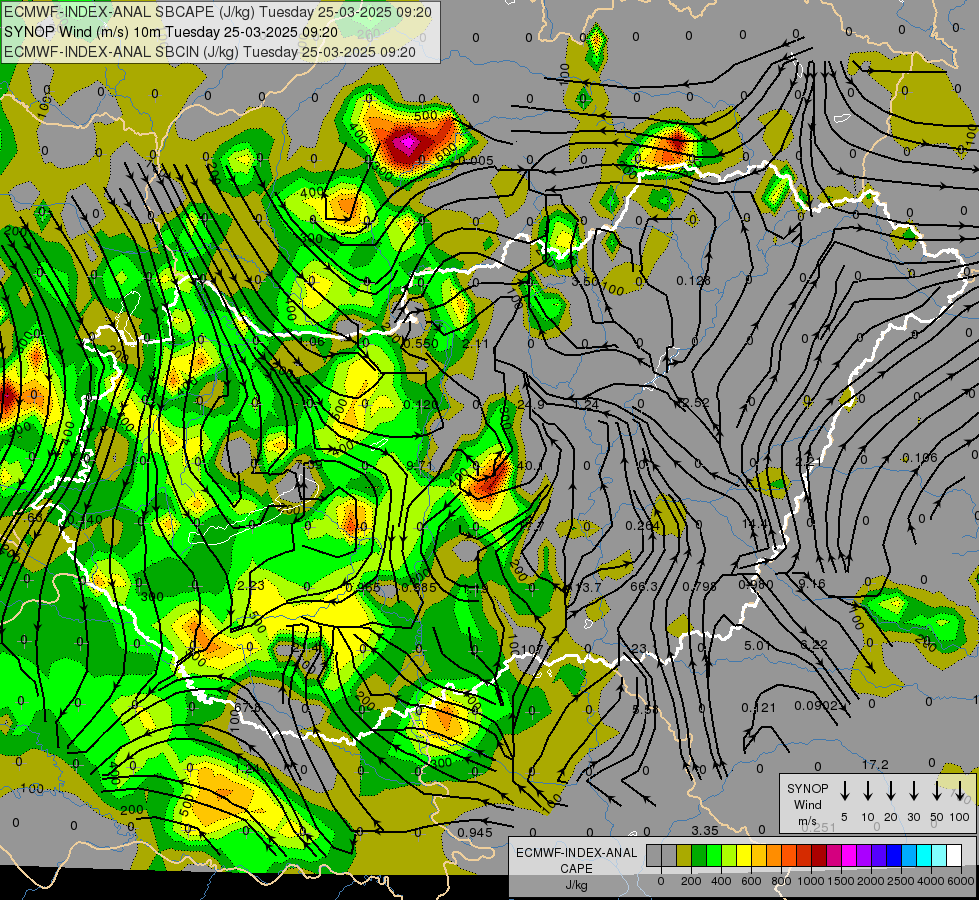Click the map value 3.35
This screenshot has height=900, width=979.
tap(705, 830)
